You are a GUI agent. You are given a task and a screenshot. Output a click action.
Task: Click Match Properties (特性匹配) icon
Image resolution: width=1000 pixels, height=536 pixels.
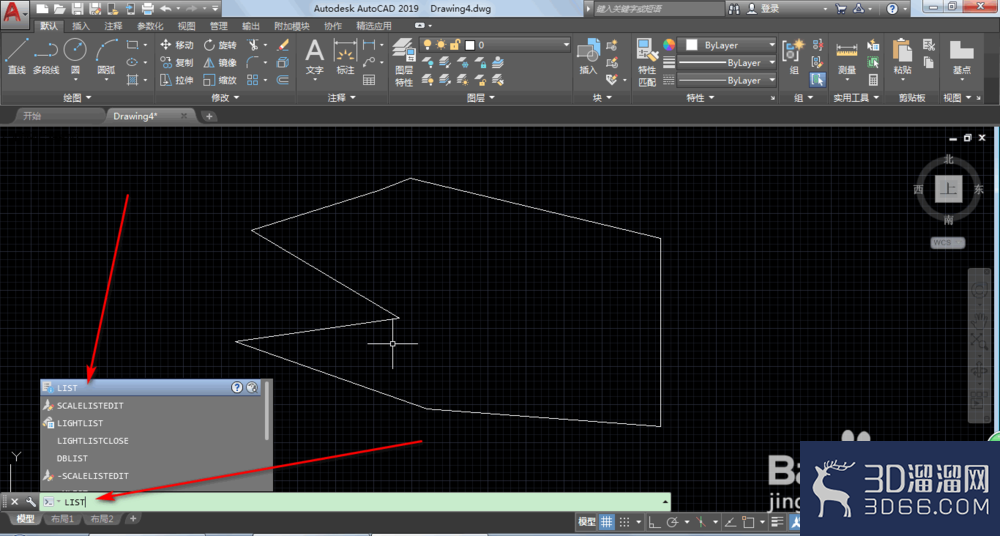coord(647,63)
